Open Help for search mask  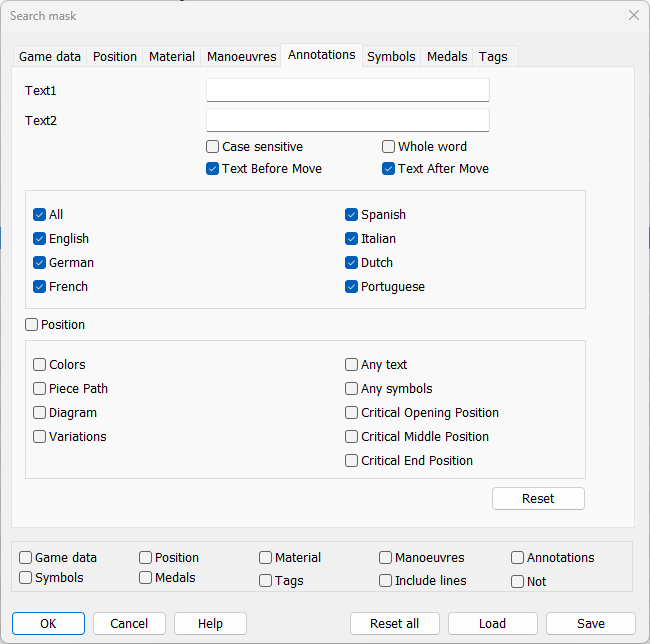210,624
